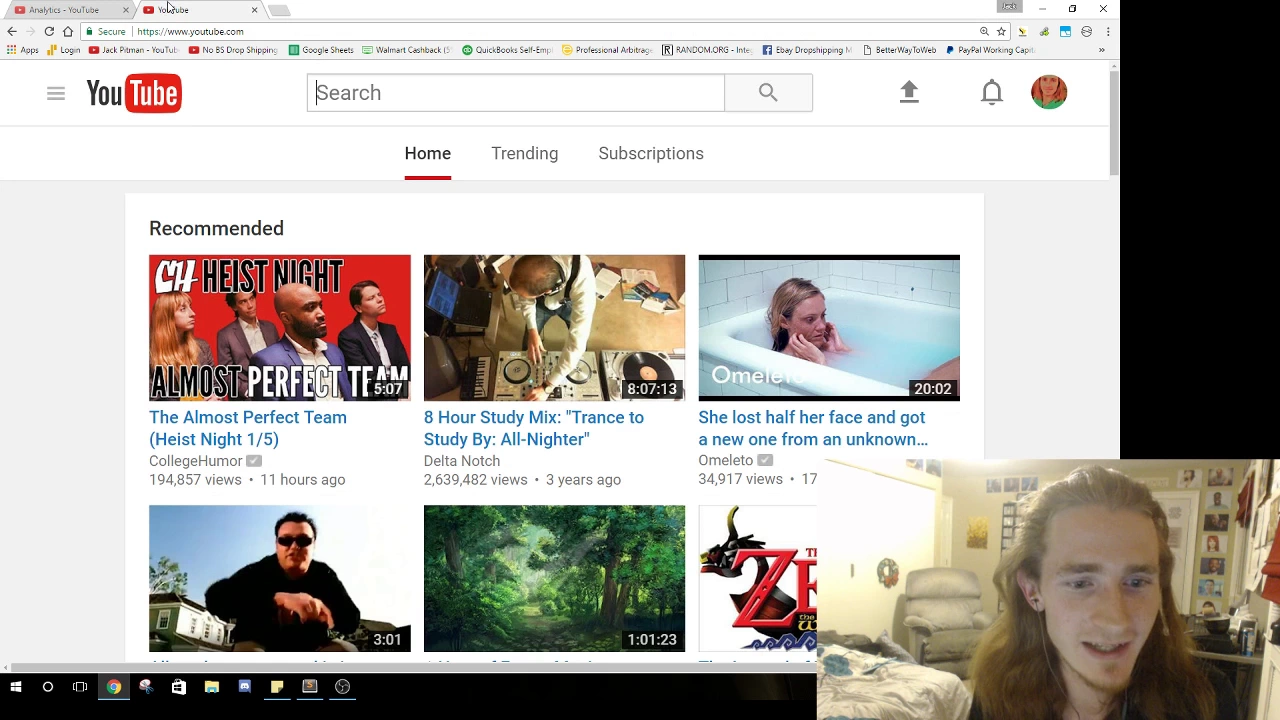Click the search magnifier button
Screen dimensions: 1280x720
(768, 93)
